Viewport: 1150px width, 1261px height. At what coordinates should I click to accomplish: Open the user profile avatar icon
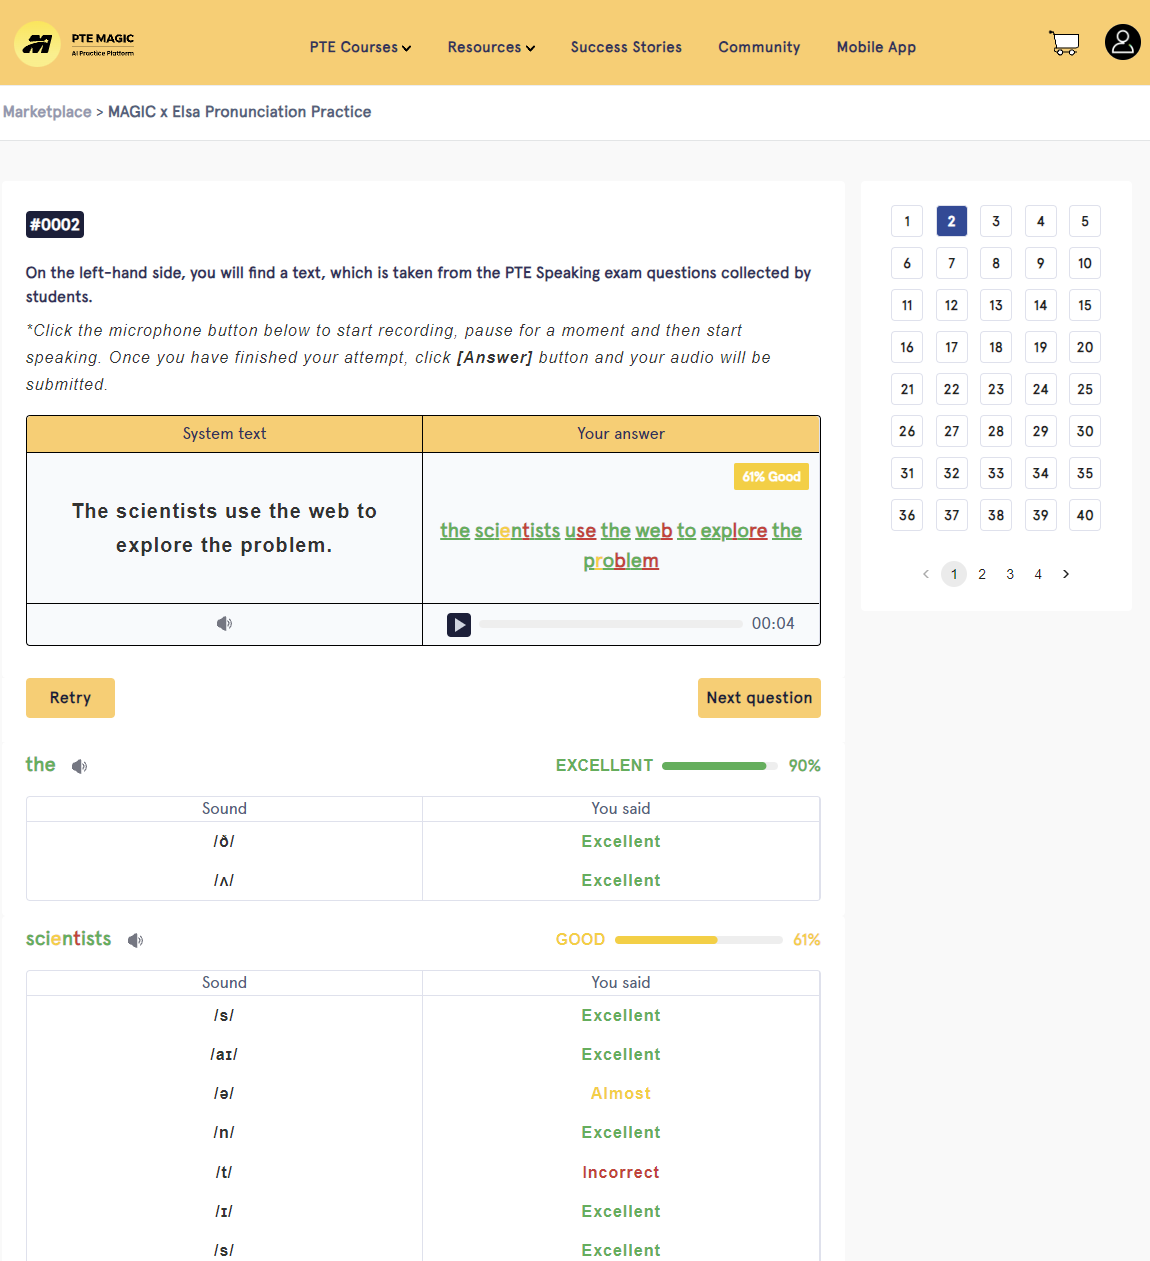coord(1122,42)
